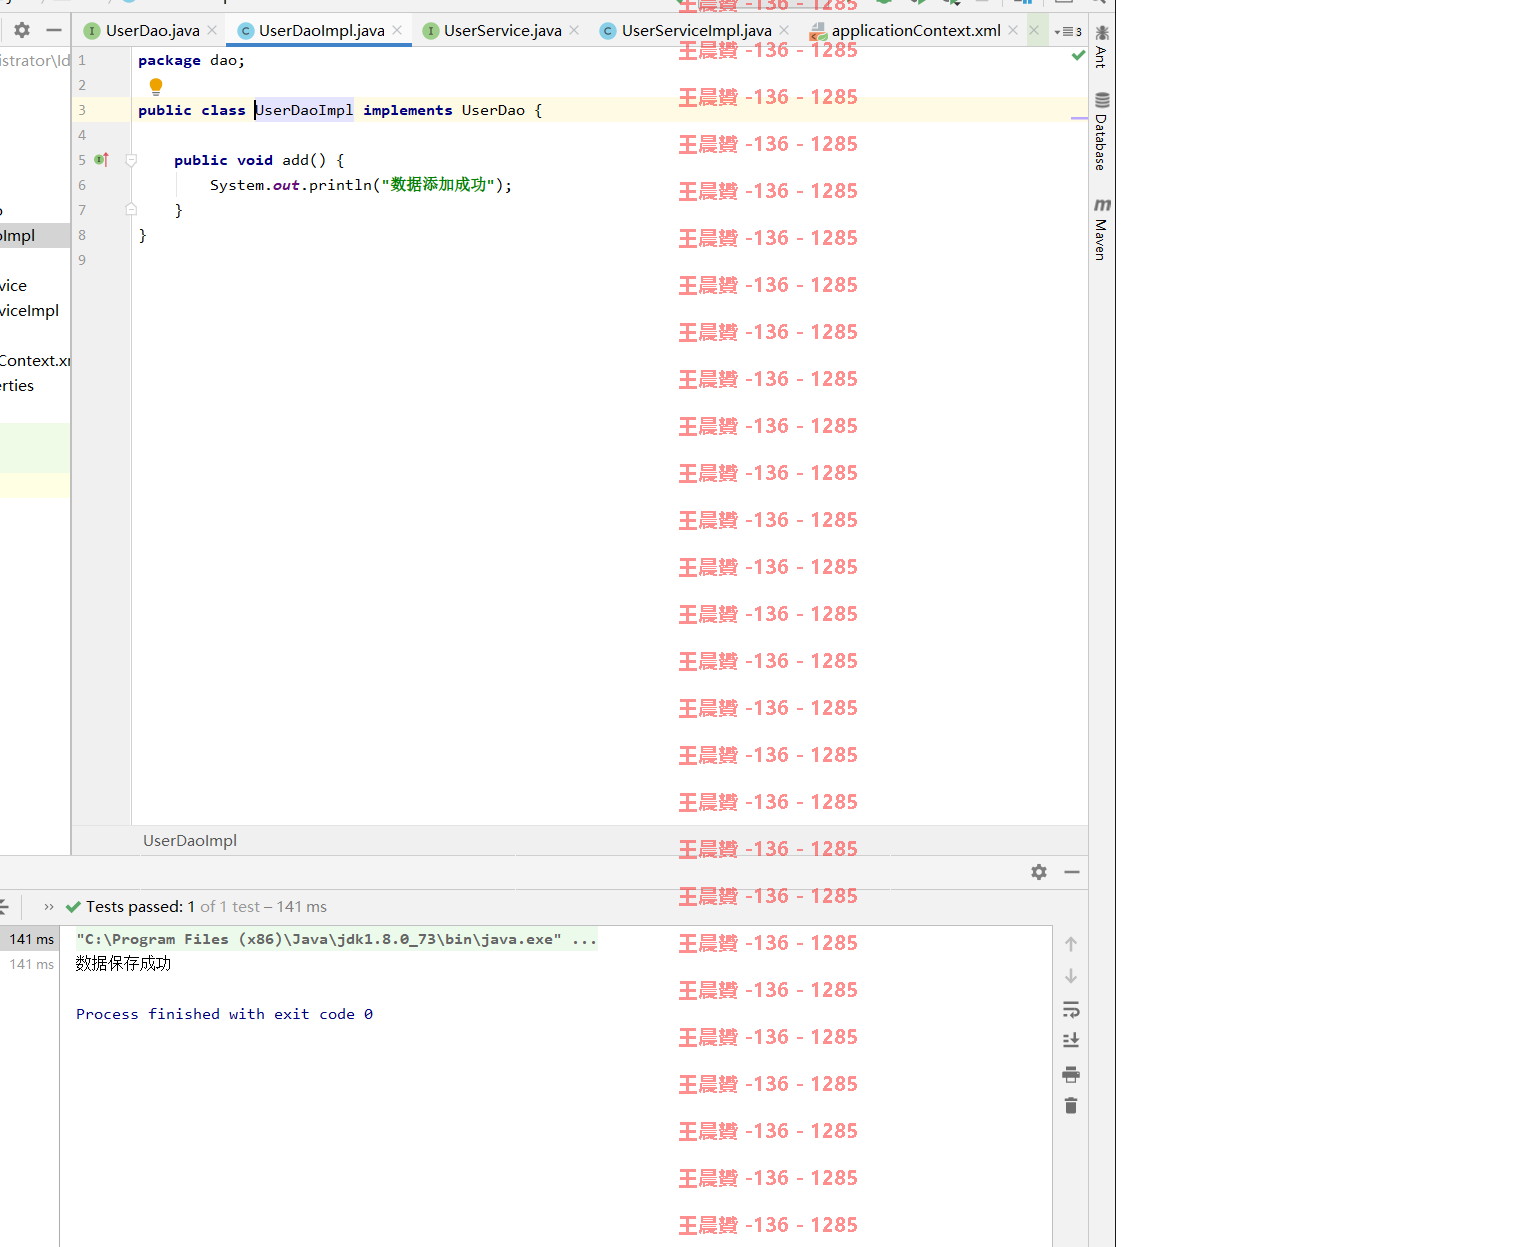Viewport: 1536px width, 1247px height.
Task: Click the java.exe command line in console
Action: 336,939
